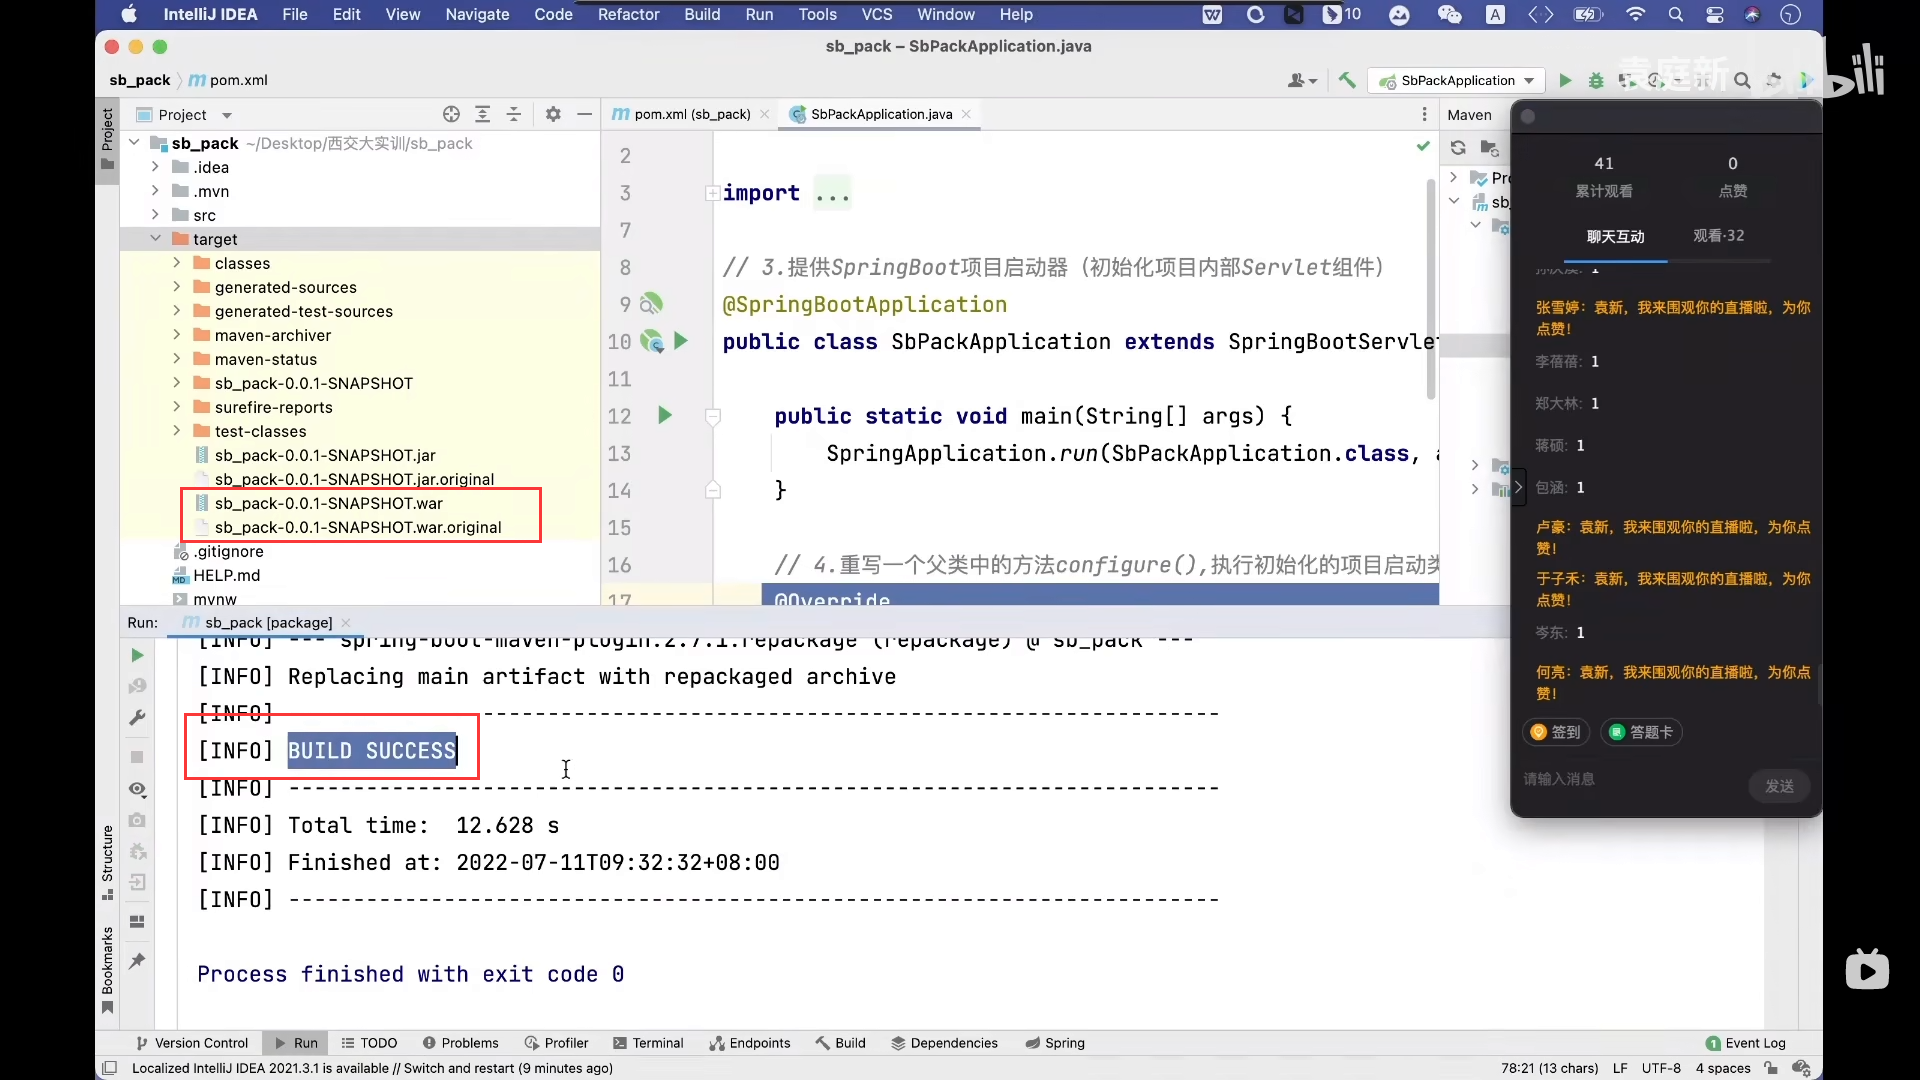Toggle the Project tool window sidebar button
The width and height of the screenshot is (1920, 1080).
click(107, 140)
